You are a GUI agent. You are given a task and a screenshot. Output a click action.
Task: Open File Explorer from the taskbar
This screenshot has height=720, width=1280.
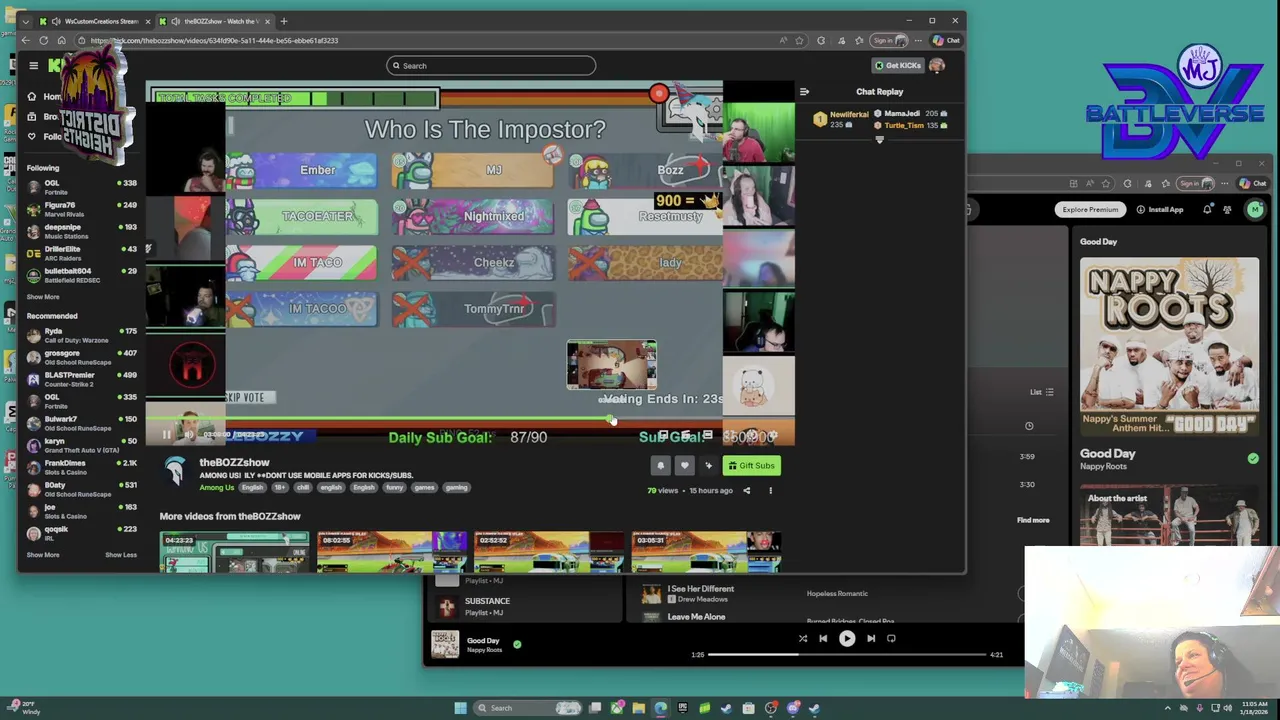(x=638, y=708)
